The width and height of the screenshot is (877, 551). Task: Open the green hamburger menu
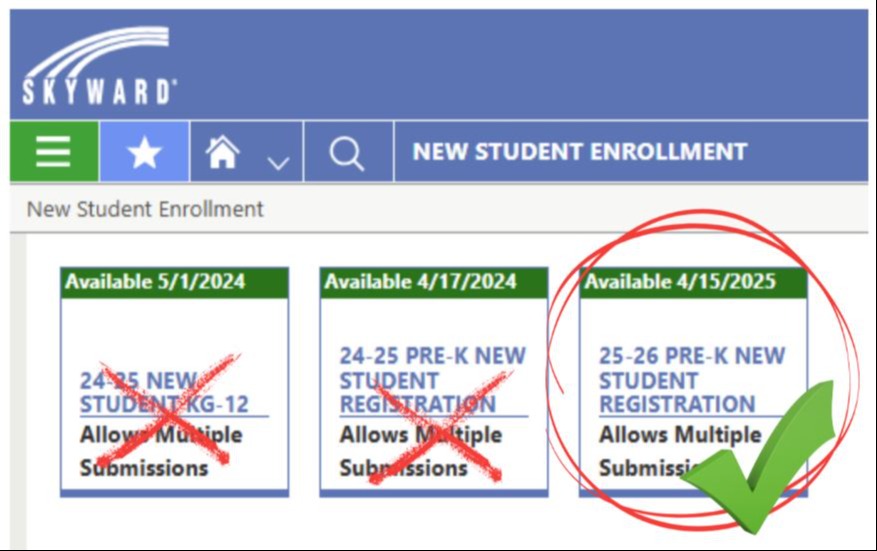pos(53,152)
